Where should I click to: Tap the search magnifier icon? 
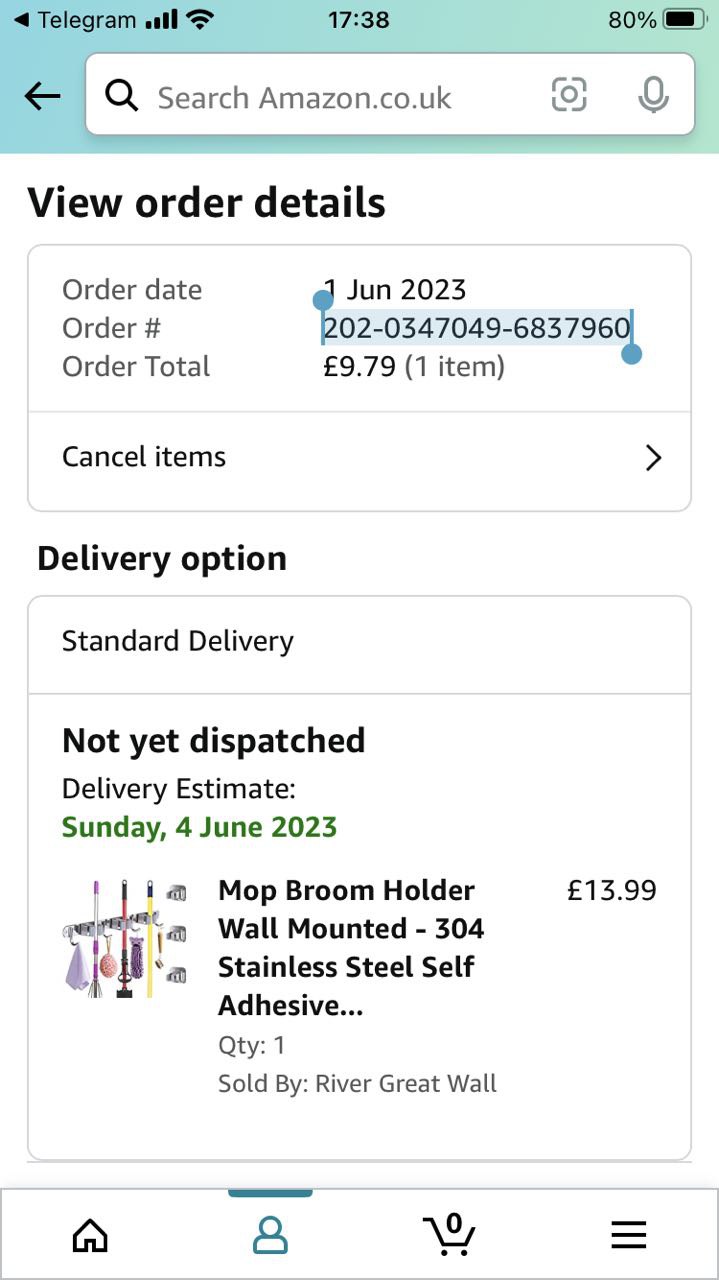121,96
